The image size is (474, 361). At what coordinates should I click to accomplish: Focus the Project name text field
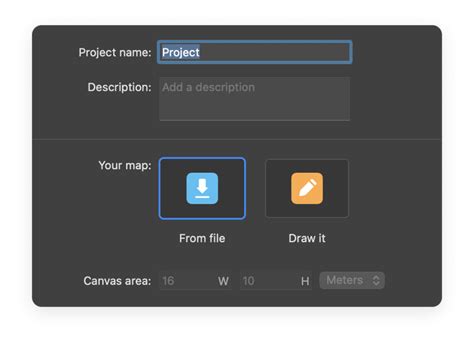click(255, 52)
